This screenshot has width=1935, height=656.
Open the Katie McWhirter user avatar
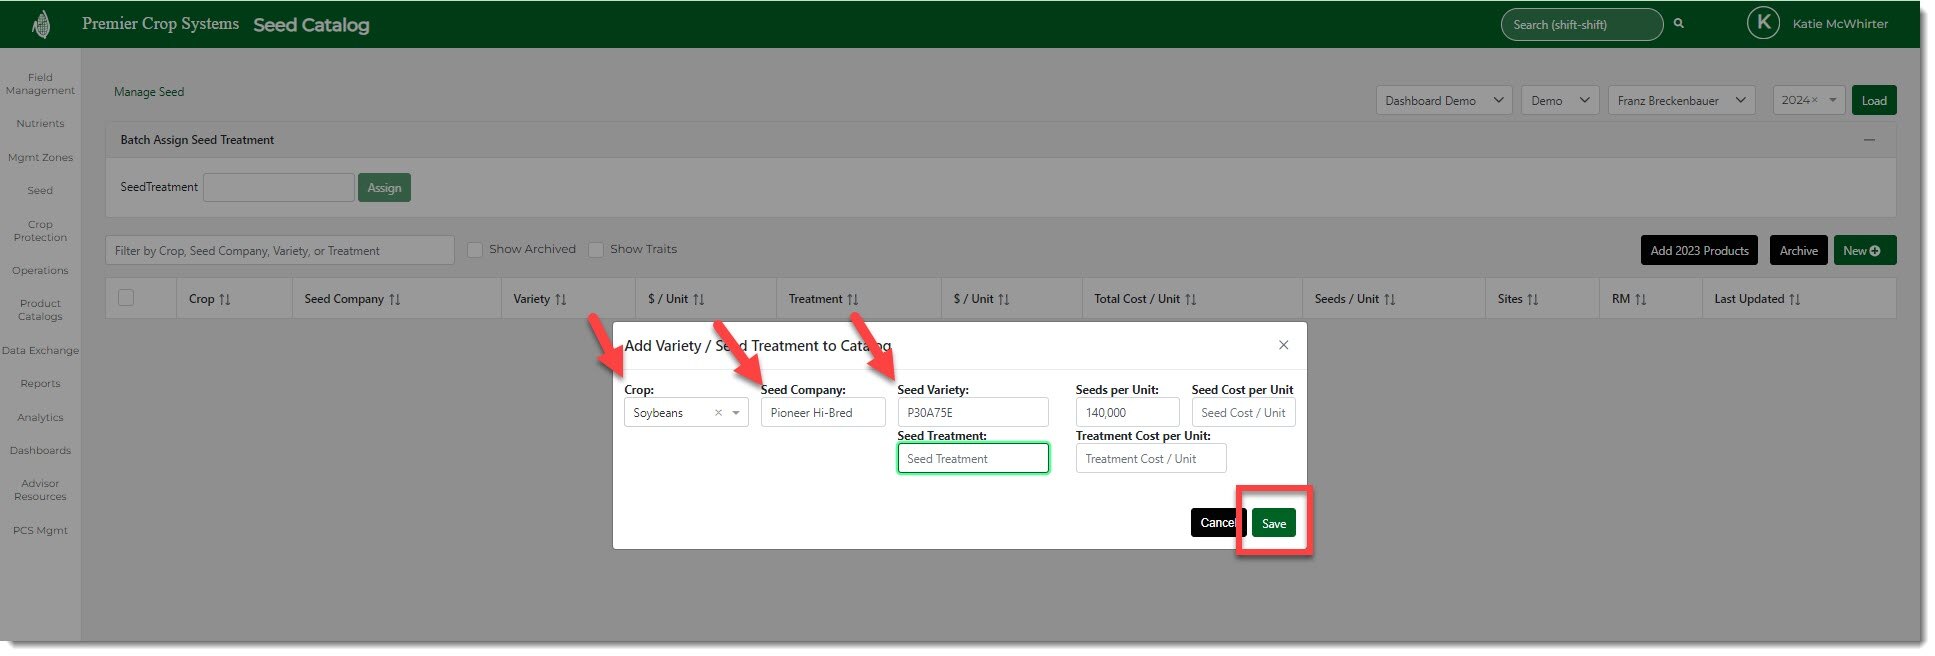[x=1762, y=23]
